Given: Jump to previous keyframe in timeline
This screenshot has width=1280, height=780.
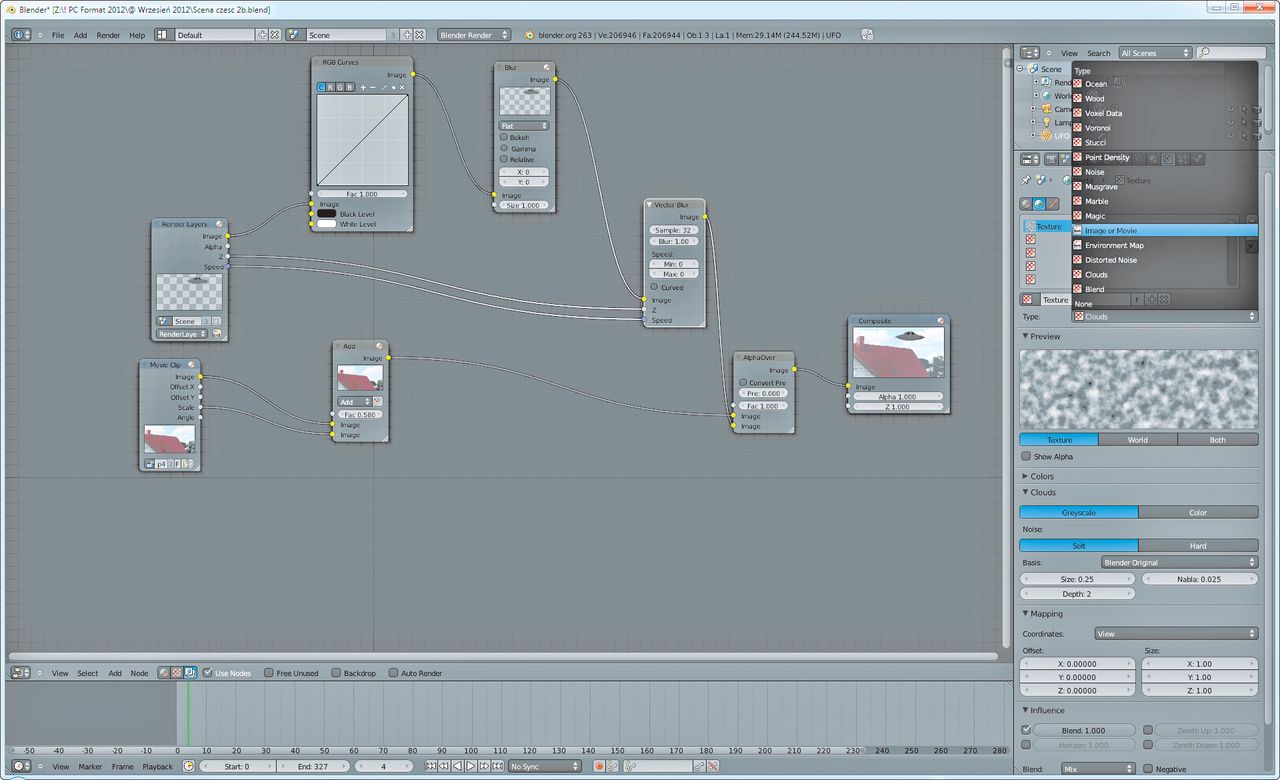Looking at the screenshot, I should 444,766.
